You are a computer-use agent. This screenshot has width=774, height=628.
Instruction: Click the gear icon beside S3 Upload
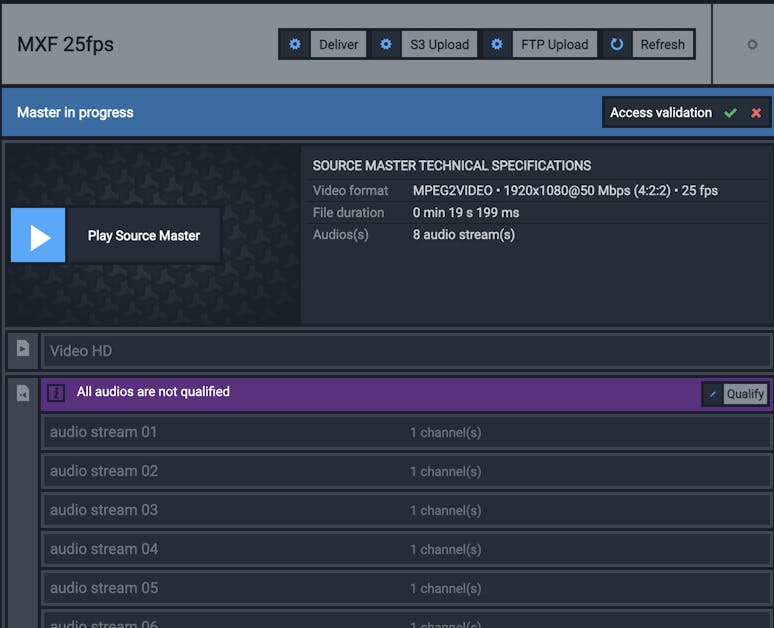[x=386, y=44]
